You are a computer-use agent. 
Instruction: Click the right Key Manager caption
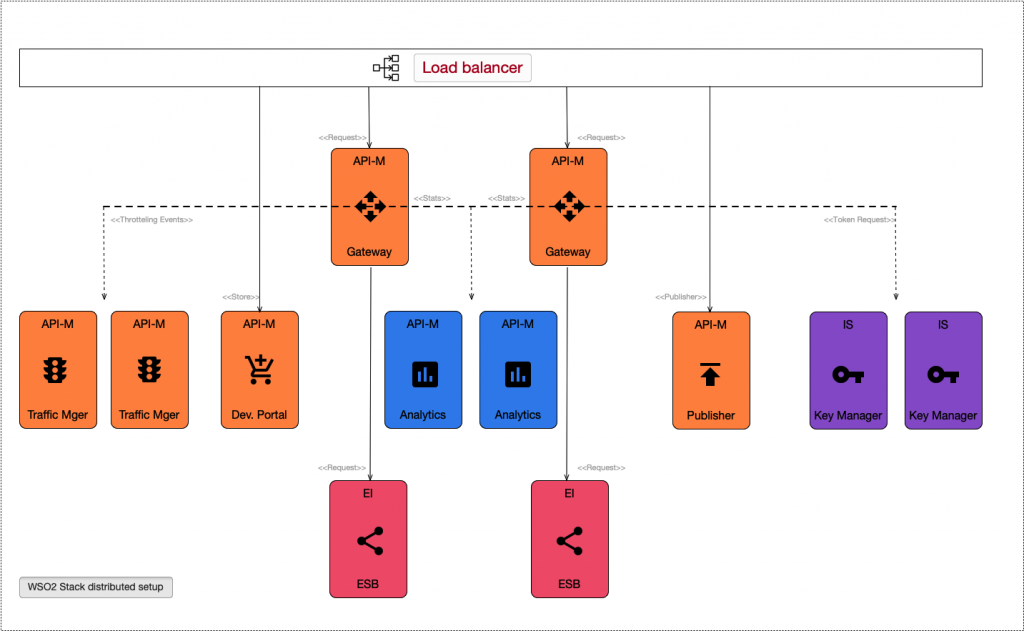[x=943, y=415]
